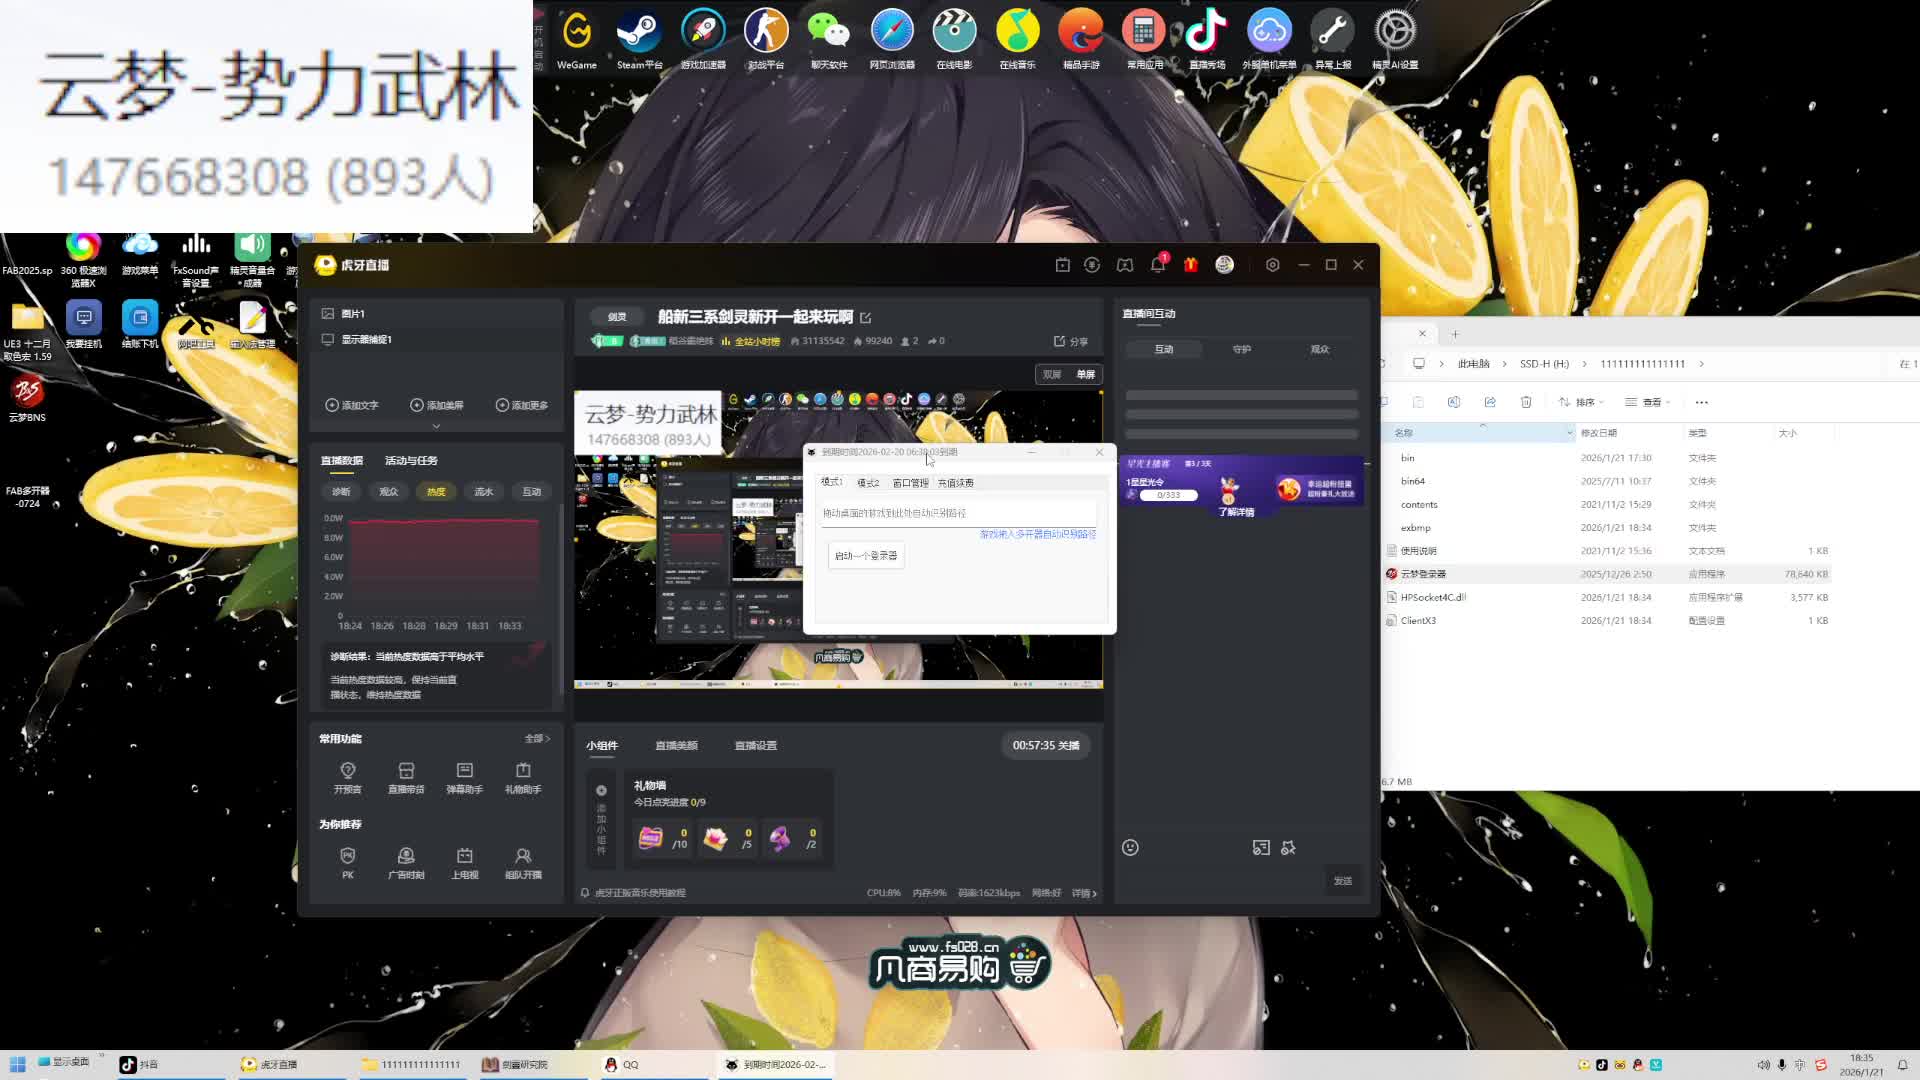Click the 00:57:35 关播 stop-stream button
The image size is (1920, 1080).
pos(1045,746)
